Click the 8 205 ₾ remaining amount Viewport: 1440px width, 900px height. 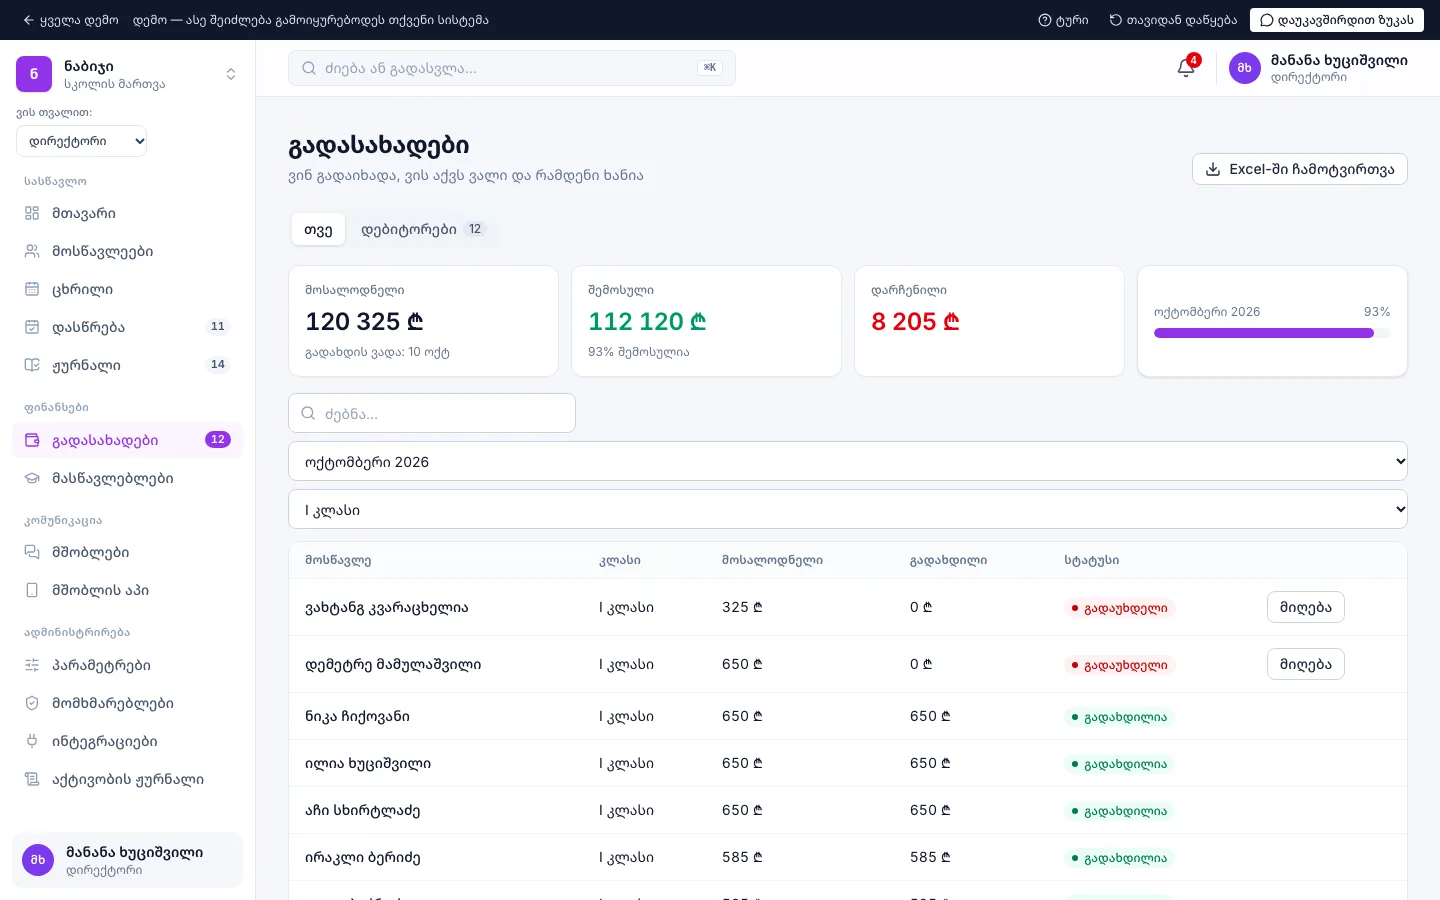click(915, 321)
